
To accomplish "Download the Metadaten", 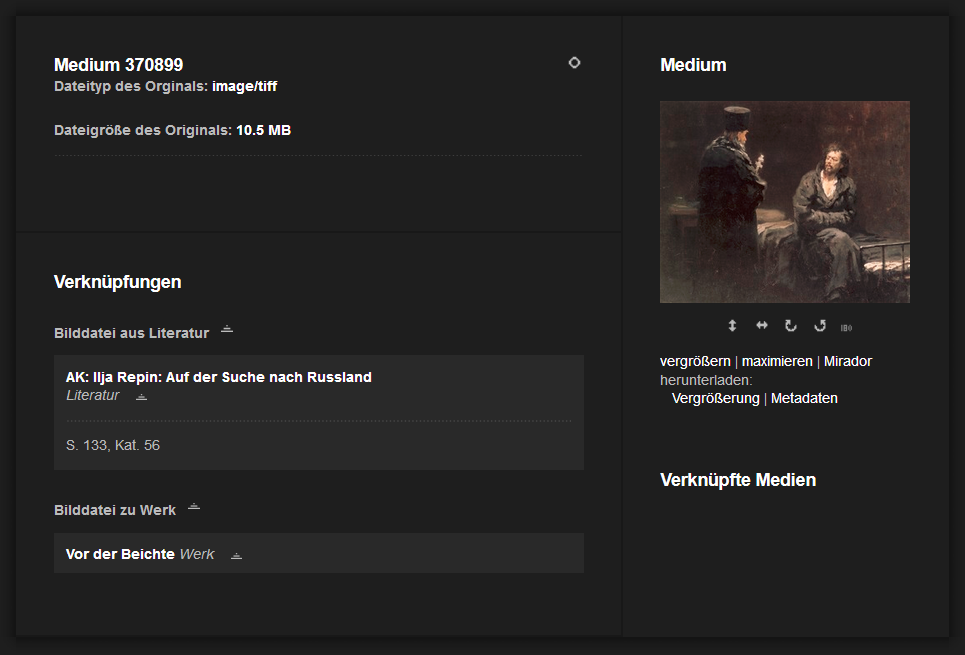I will click(804, 398).
